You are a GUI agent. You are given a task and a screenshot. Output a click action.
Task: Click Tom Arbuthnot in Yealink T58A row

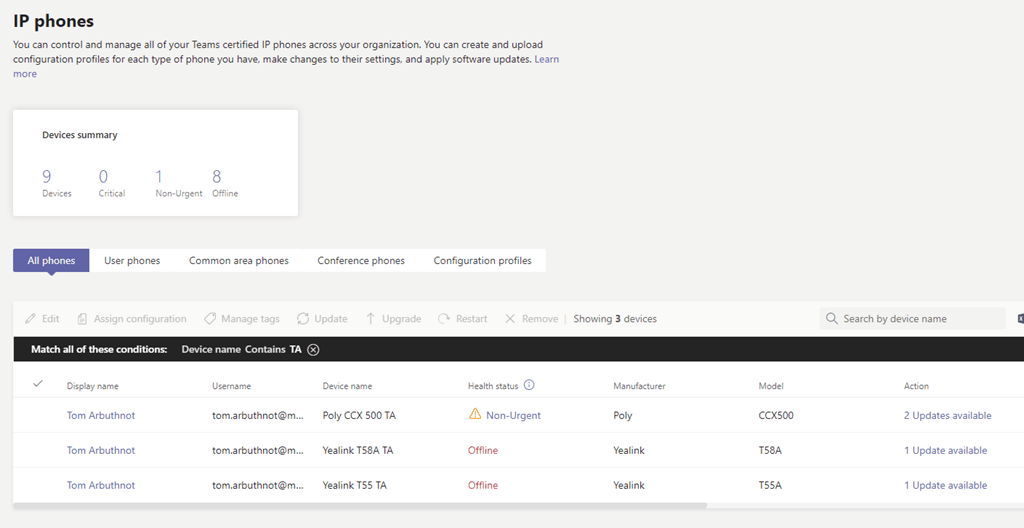(x=100, y=451)
